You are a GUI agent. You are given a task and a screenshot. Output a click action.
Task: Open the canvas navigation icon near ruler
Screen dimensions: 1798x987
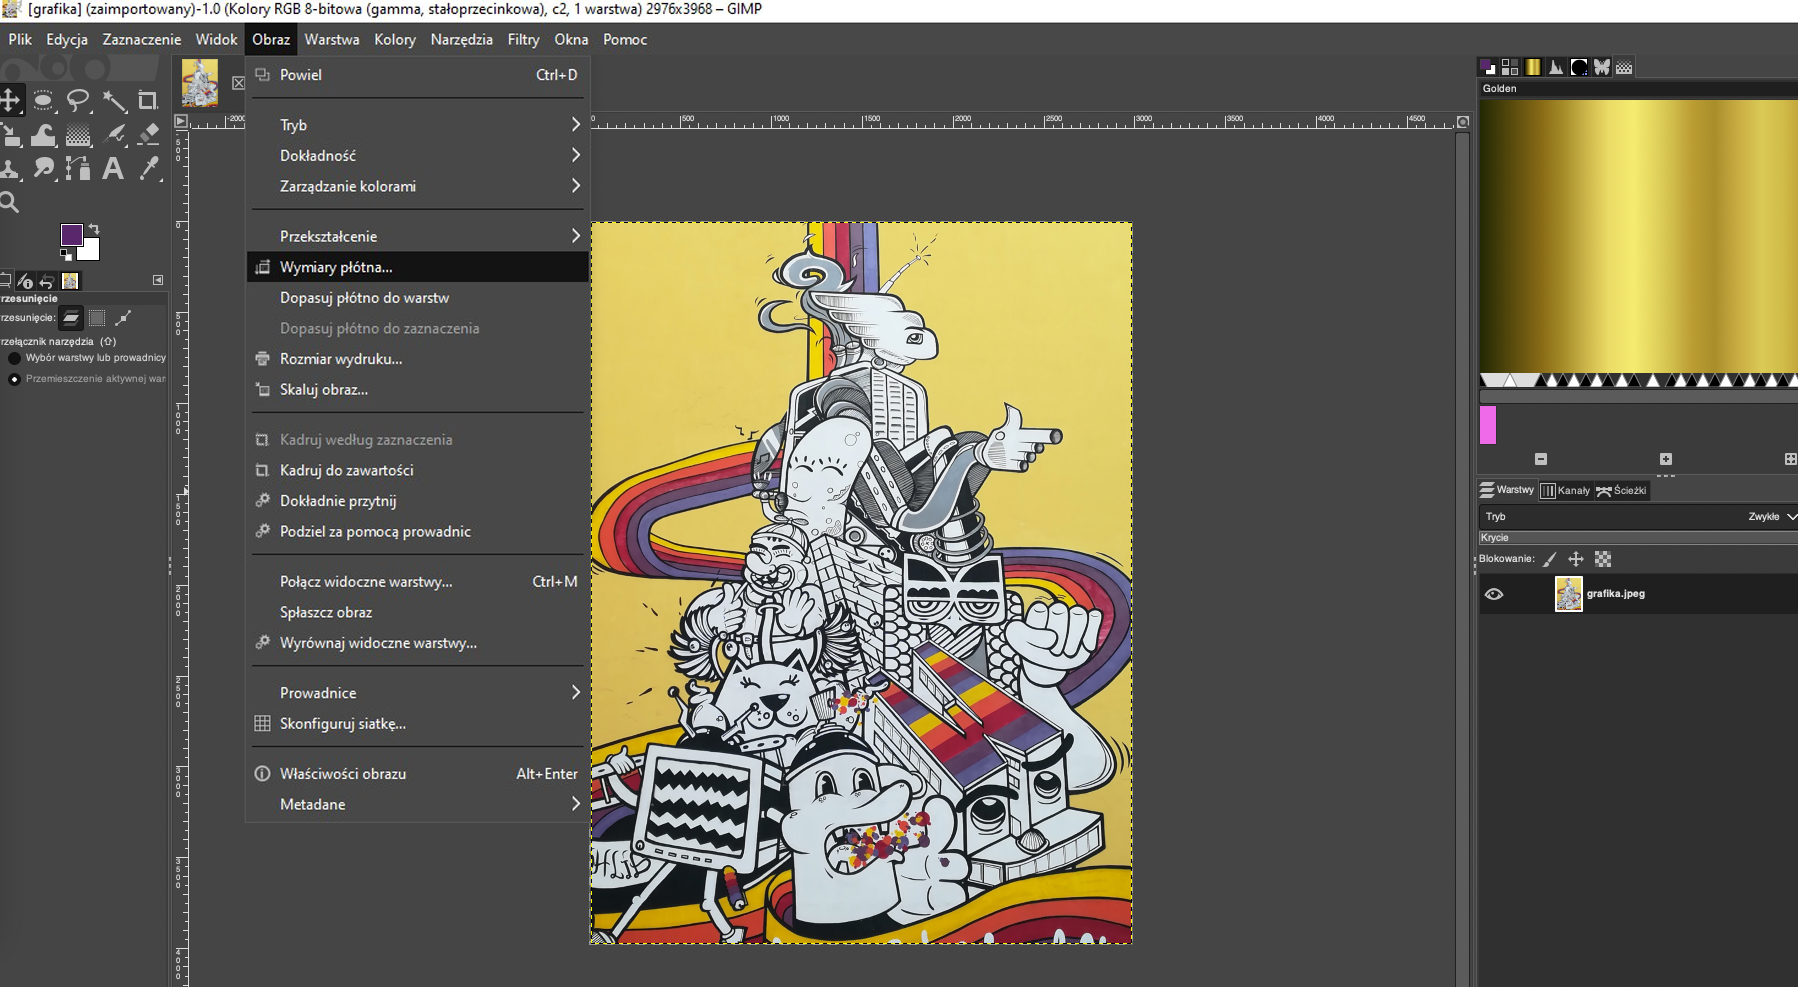[1463, 122]
